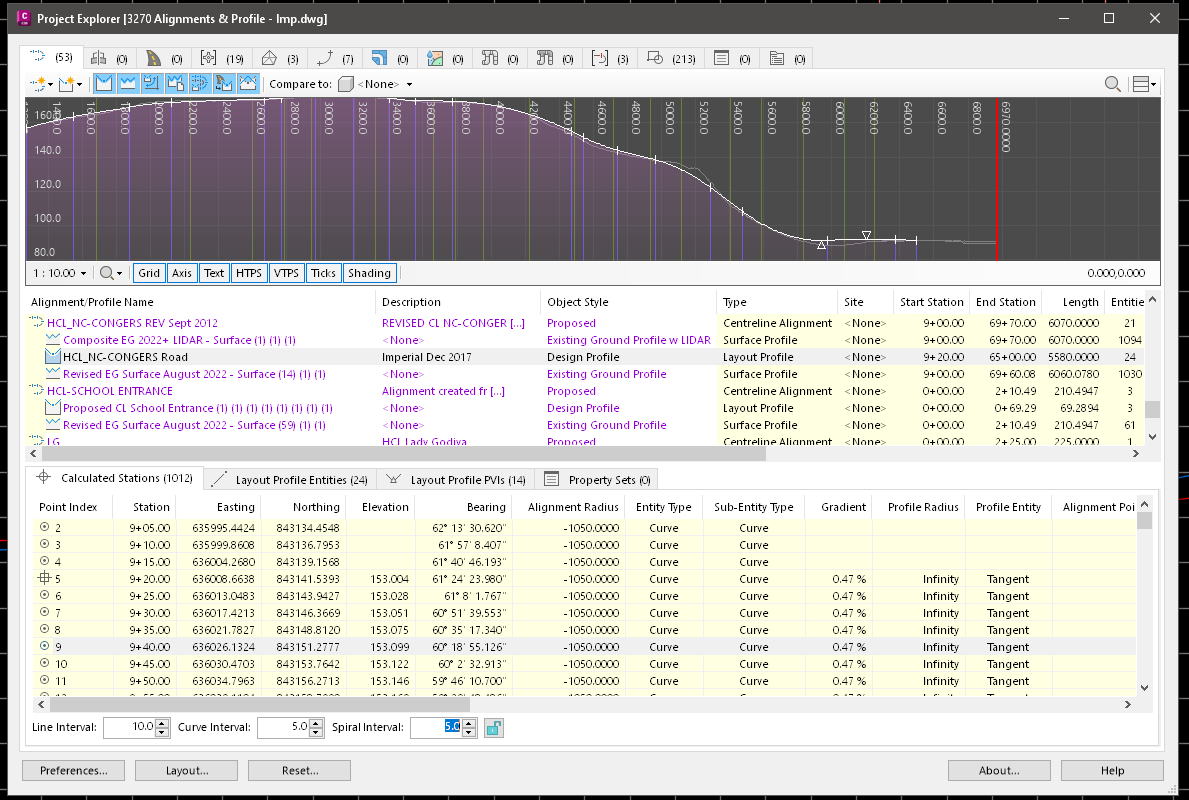Click the search magnifier icon at top right
1189x800 pixels.
(x=1113, y=84)
